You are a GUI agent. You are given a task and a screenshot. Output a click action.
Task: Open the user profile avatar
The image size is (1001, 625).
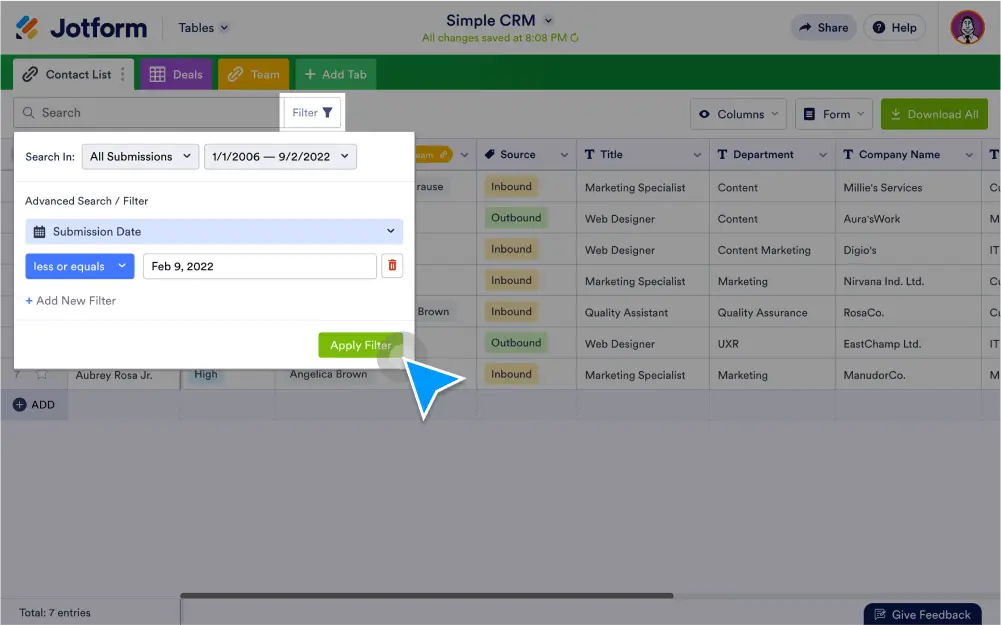tap(967, 28)
